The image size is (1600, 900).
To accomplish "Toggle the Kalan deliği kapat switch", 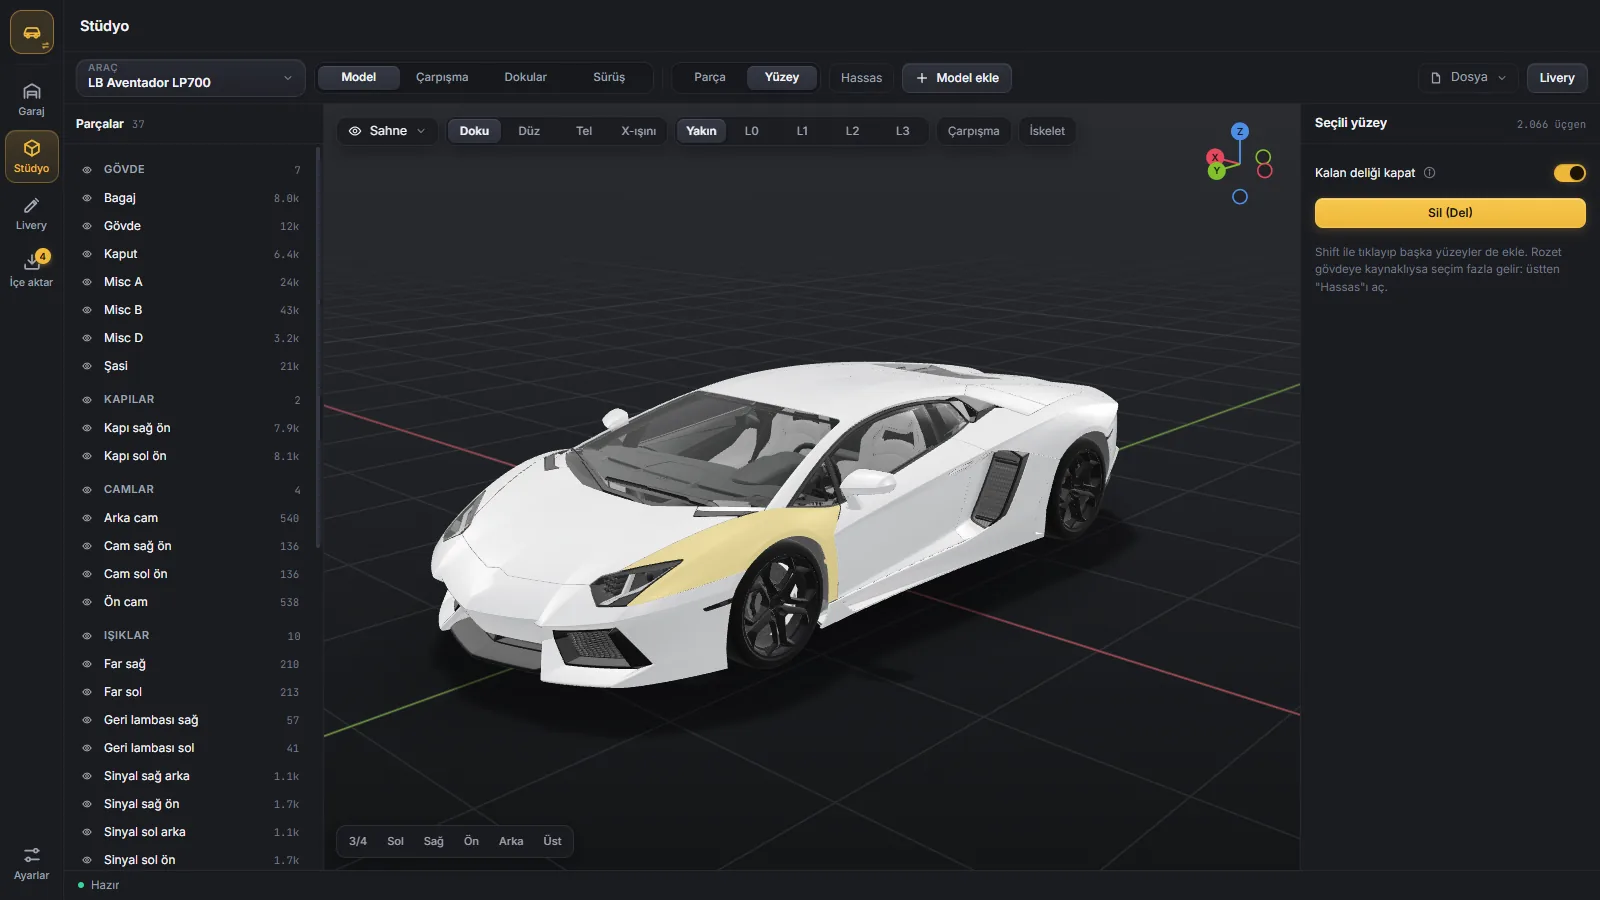I will pos(1569,173).
